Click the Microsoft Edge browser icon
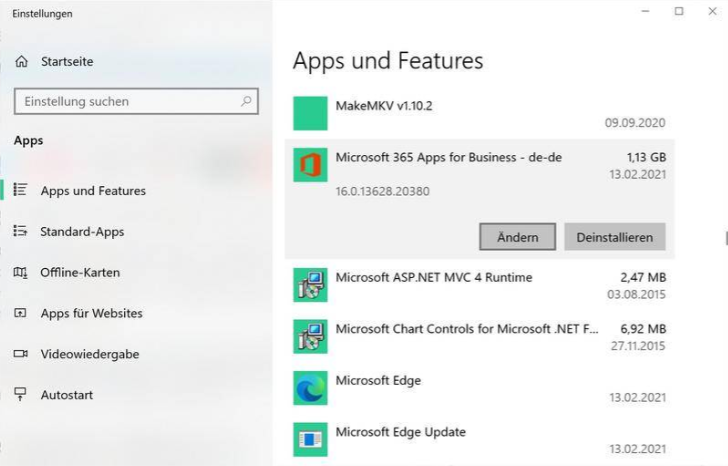The width and height of the screenshot is (728, 466). coord(310,388)
